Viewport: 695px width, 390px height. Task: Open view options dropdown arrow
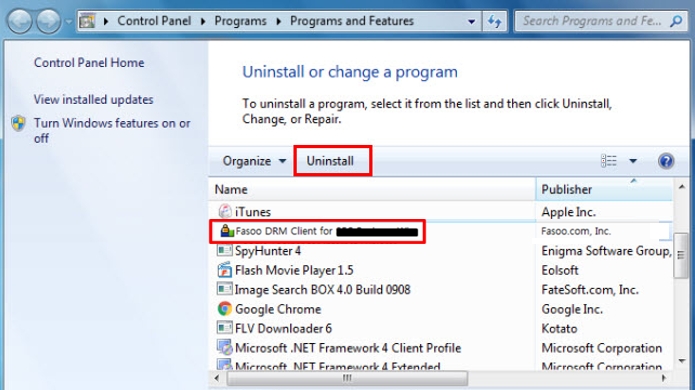tap(633, 161)
